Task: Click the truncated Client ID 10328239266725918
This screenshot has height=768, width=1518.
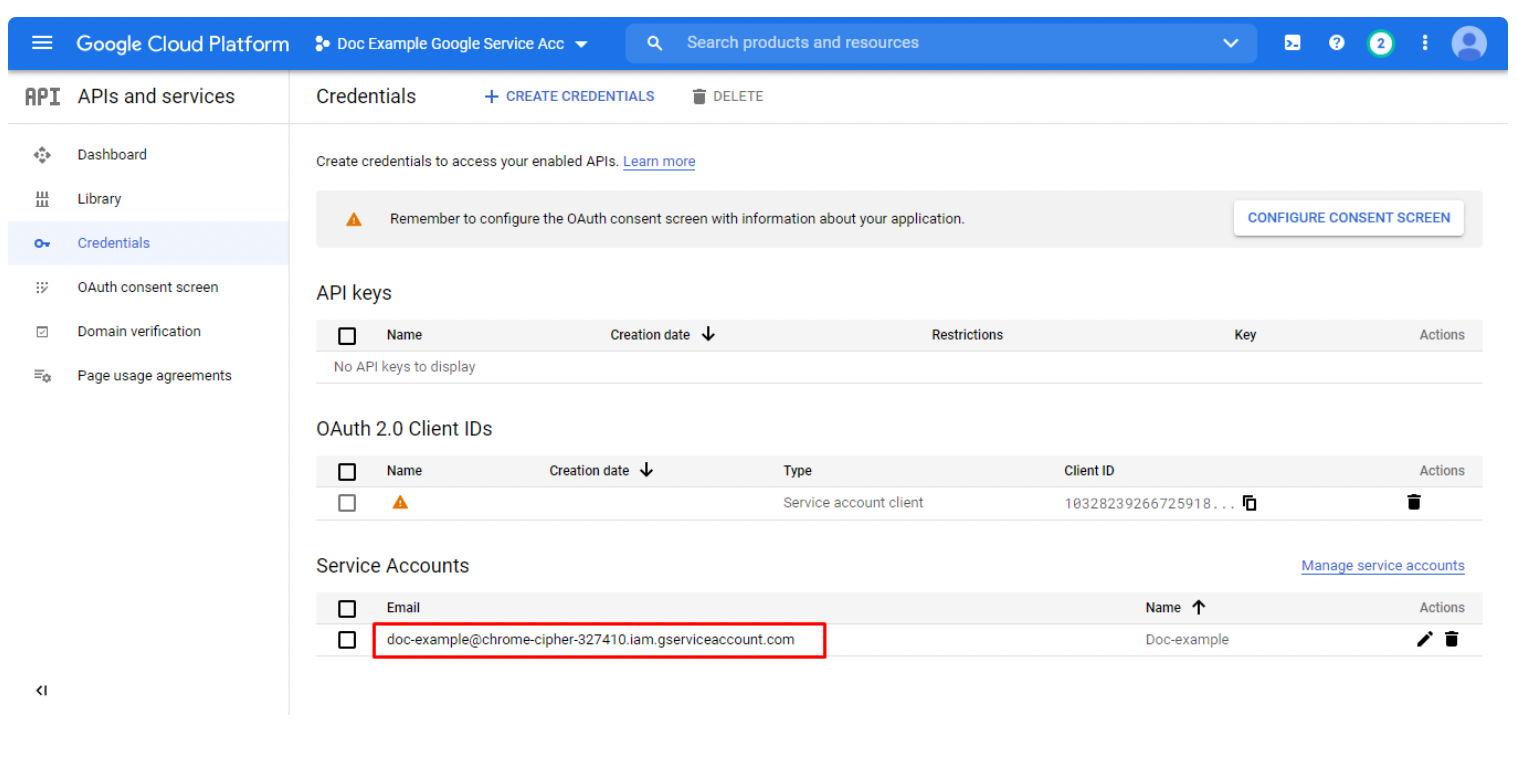Action: click(1150, 503)
